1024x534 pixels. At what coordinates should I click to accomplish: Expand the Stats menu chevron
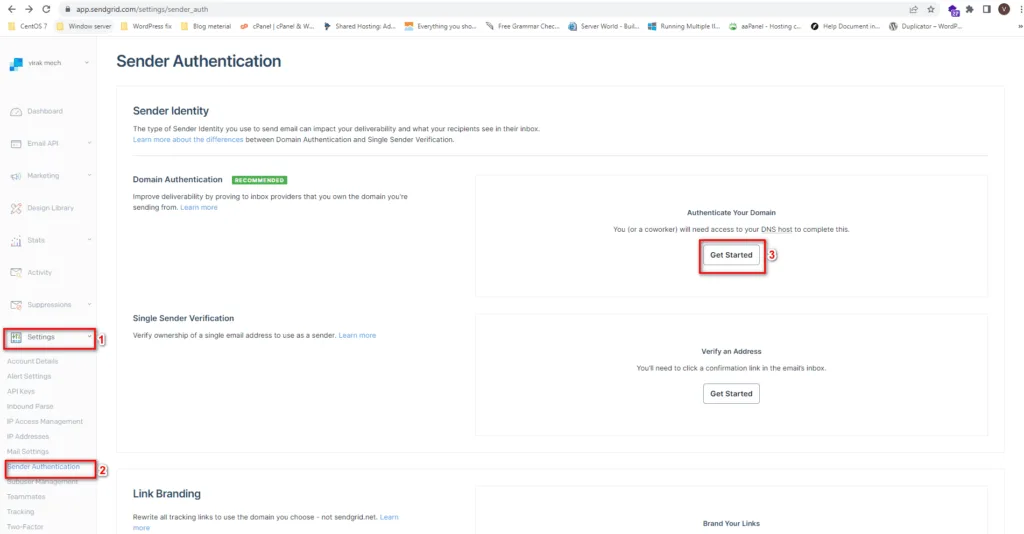pyautogui.click(x=89, y=240)
